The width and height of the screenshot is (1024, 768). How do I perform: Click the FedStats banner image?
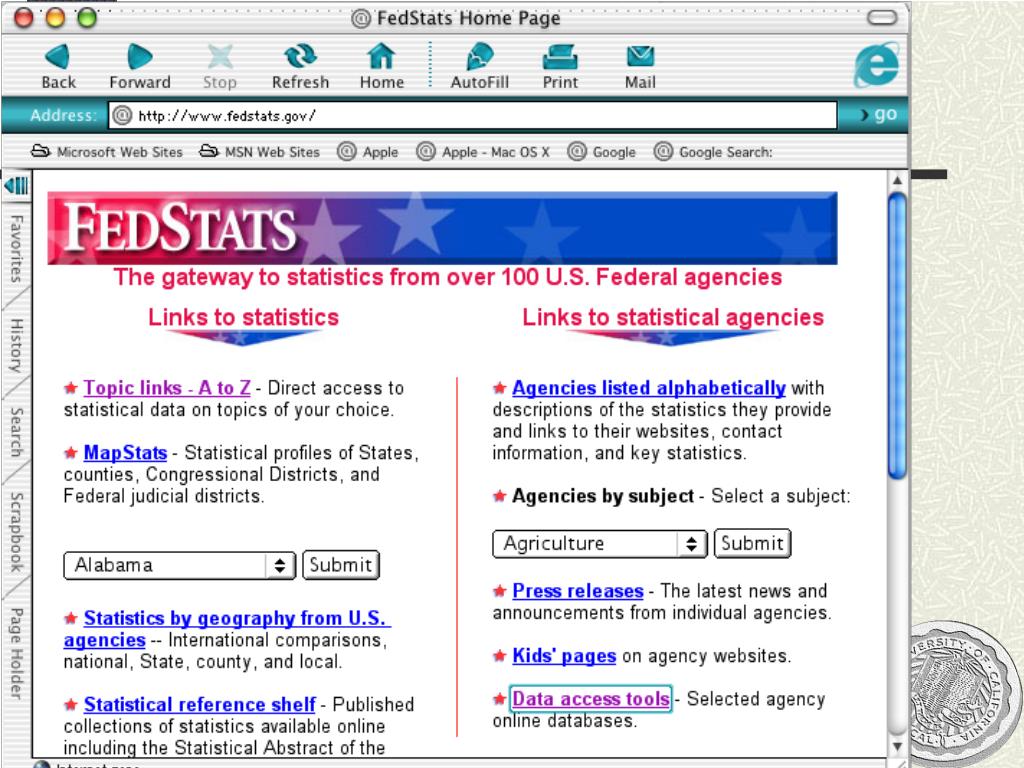coord(442,228)
